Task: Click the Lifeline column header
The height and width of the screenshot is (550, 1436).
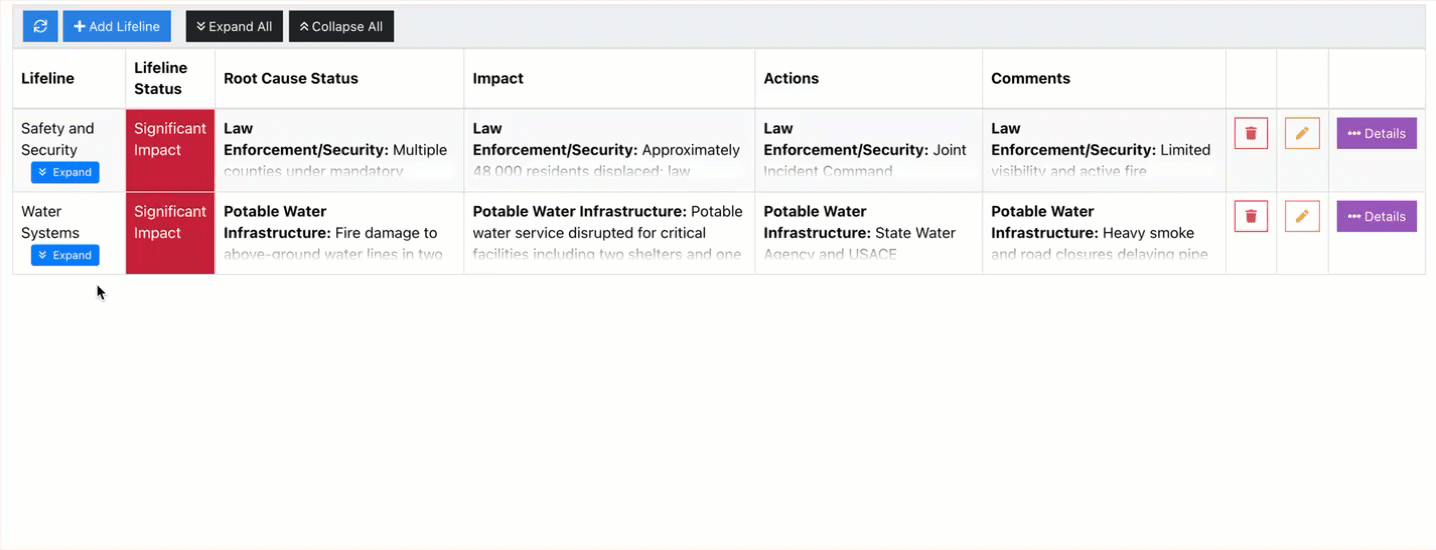Action: [x=48, y=79]
